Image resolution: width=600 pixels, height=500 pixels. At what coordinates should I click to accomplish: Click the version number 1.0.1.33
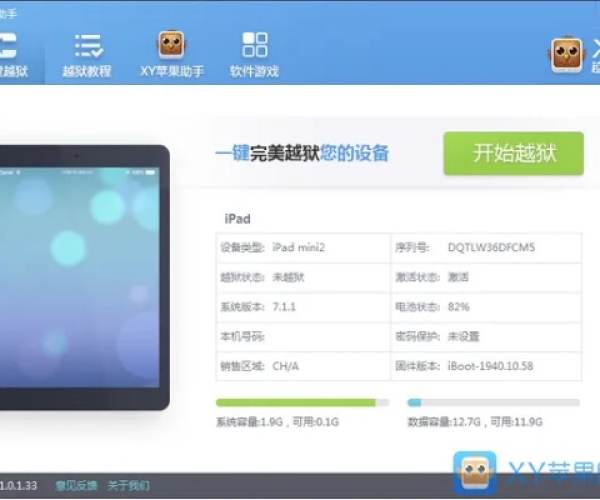coord(18,486)
